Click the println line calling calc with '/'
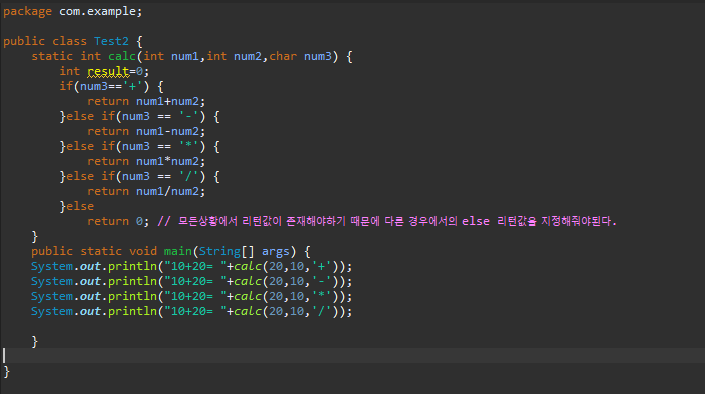Image resolution: width=705 pixels, height=394 pixels. point(192,311)
